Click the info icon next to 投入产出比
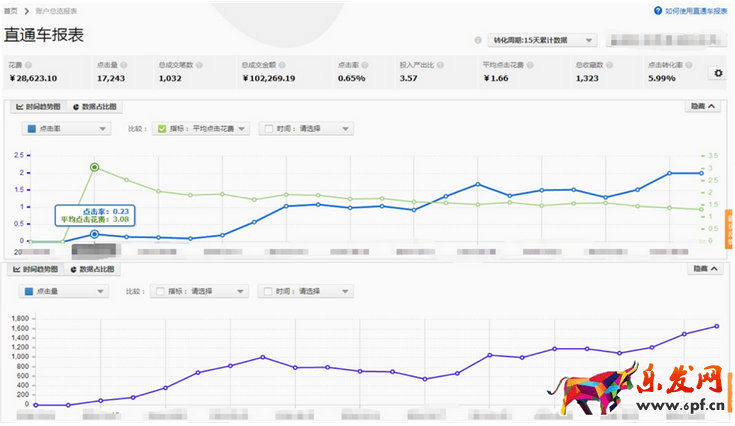 pos(439,64)
